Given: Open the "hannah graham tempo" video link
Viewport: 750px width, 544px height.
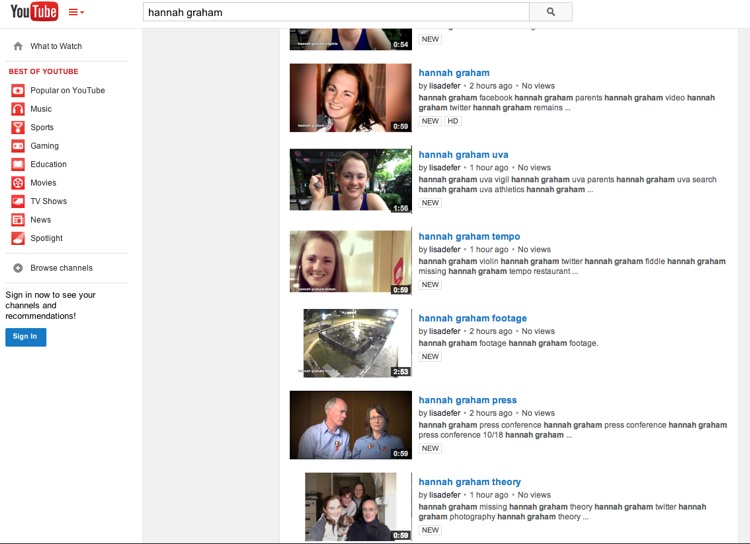Looking at the screenshot, I should 469,237.
